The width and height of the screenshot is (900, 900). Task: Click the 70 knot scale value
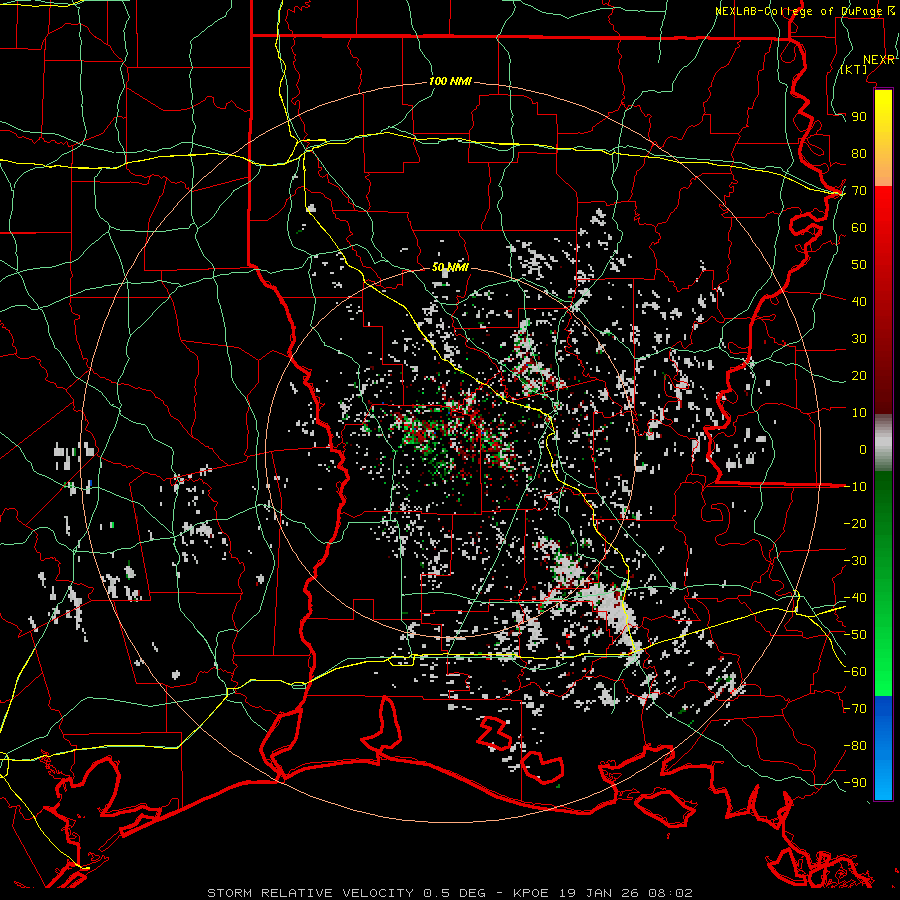(859, 191)
